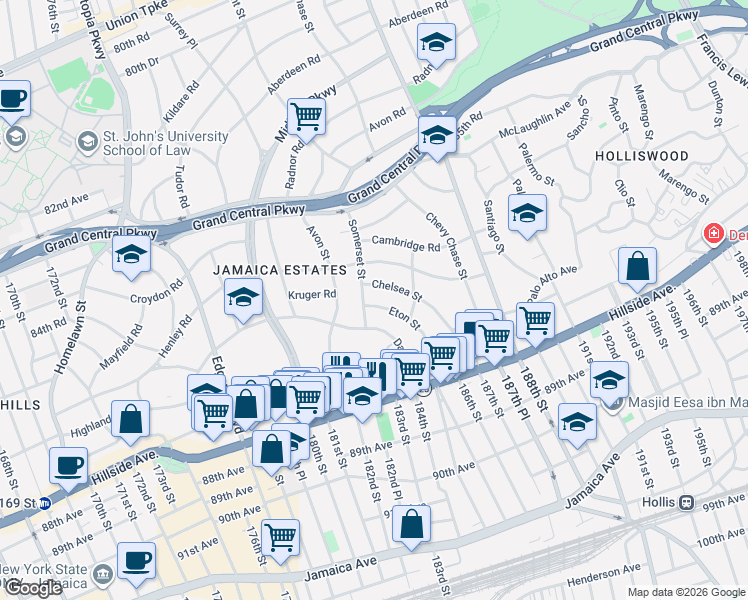Select the shopping cart marker above 186th St
The height and width of the screenshot is (600, 748).
coord(440,358)
